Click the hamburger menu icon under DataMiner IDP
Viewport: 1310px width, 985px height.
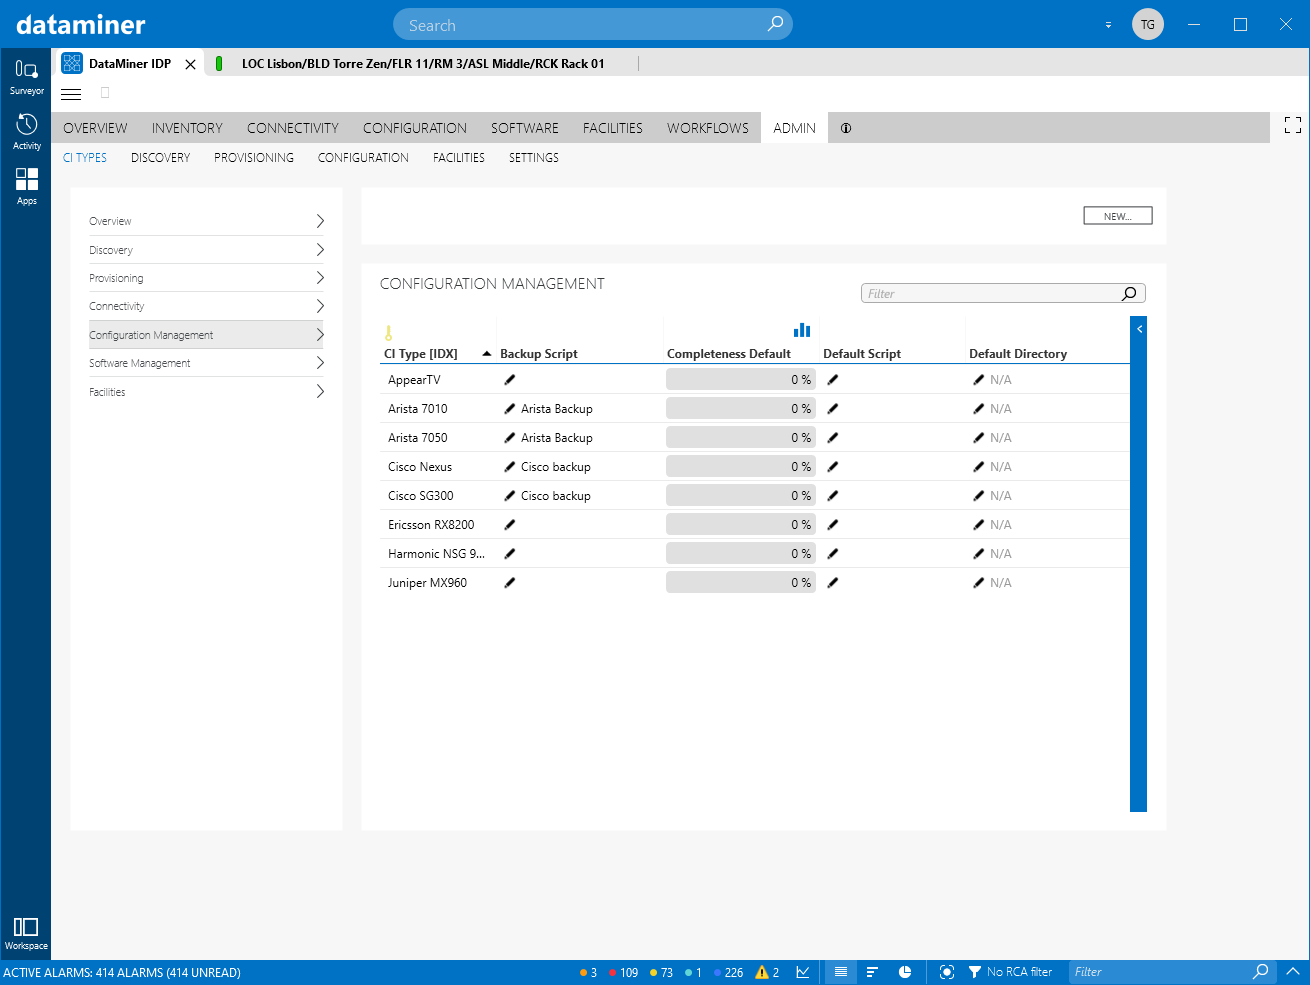point(71,94)
